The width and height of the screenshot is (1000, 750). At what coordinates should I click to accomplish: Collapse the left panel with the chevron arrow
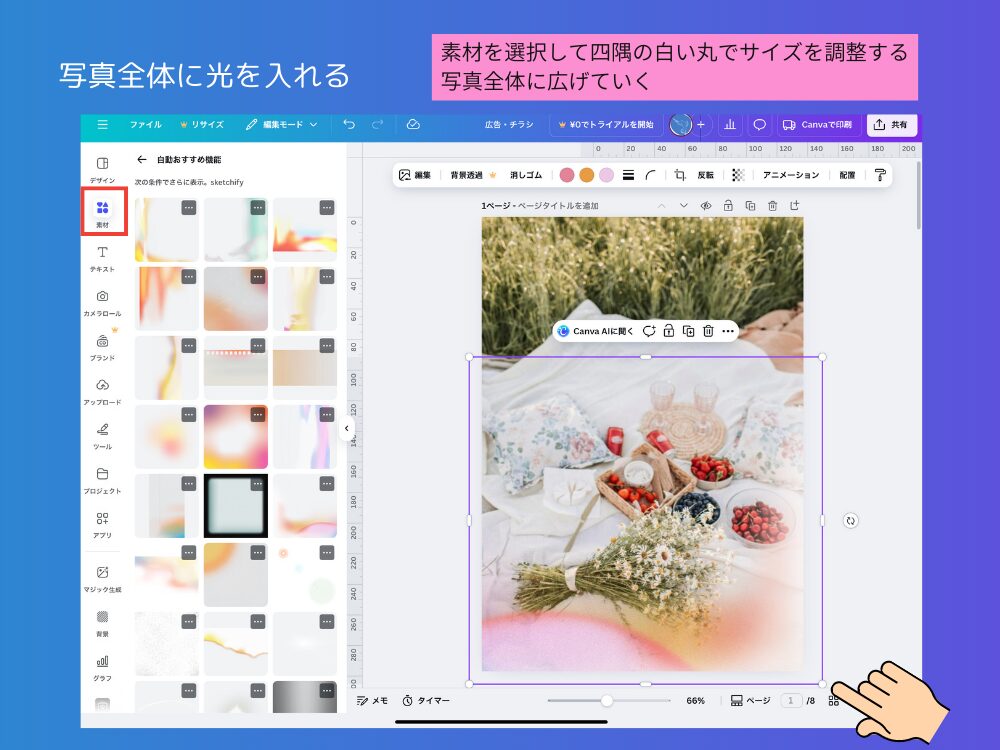tap(348, 428)
